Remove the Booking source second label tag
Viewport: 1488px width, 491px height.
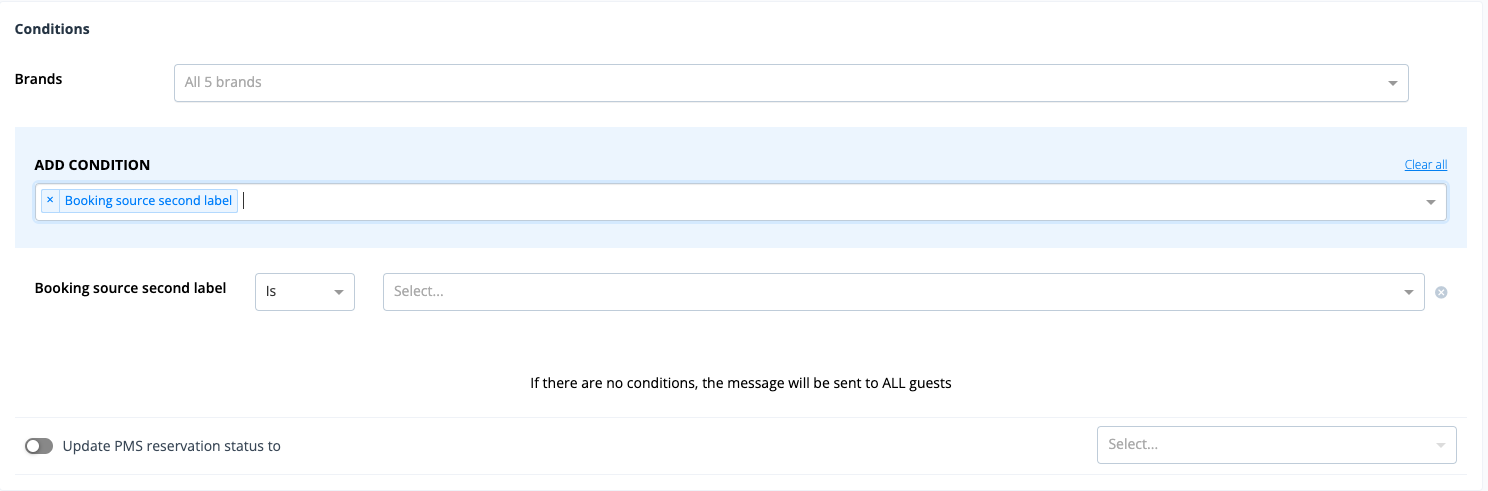point(50,200)
